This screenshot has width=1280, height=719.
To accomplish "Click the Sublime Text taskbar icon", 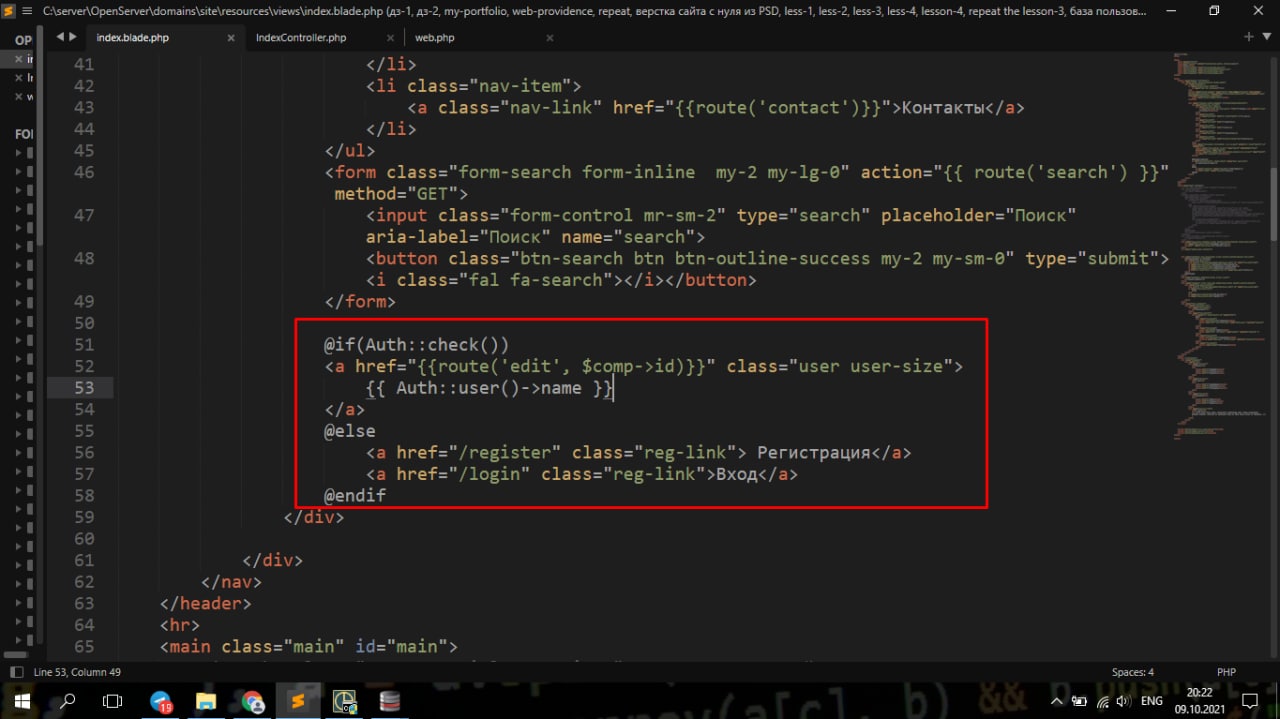I will tap(298, 702).
